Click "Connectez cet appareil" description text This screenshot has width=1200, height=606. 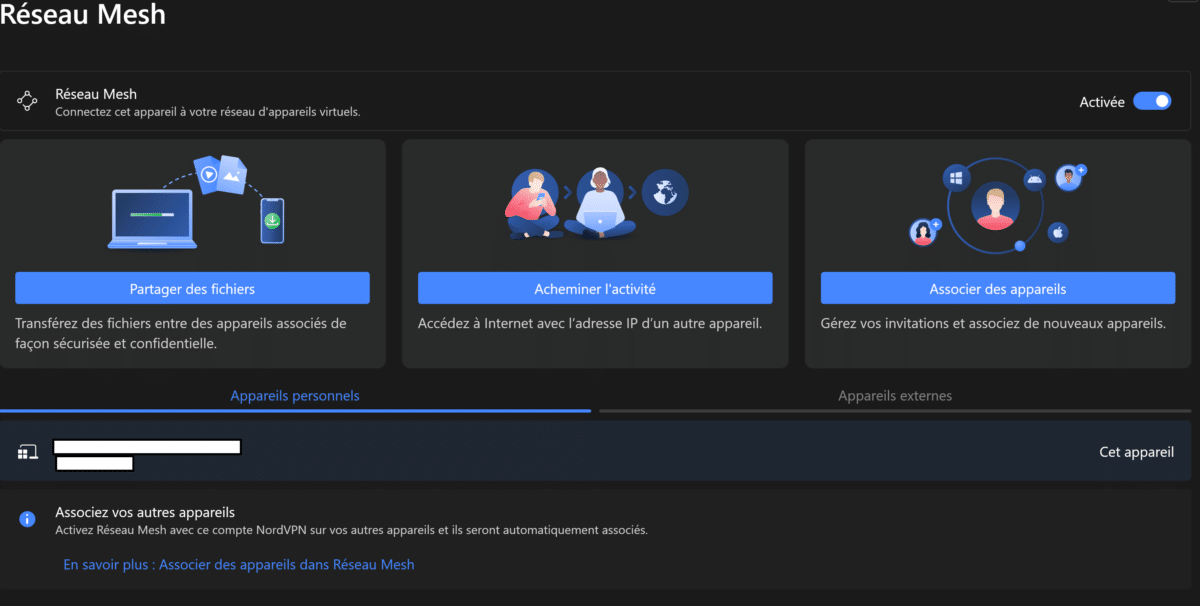[x=207, y=112]
